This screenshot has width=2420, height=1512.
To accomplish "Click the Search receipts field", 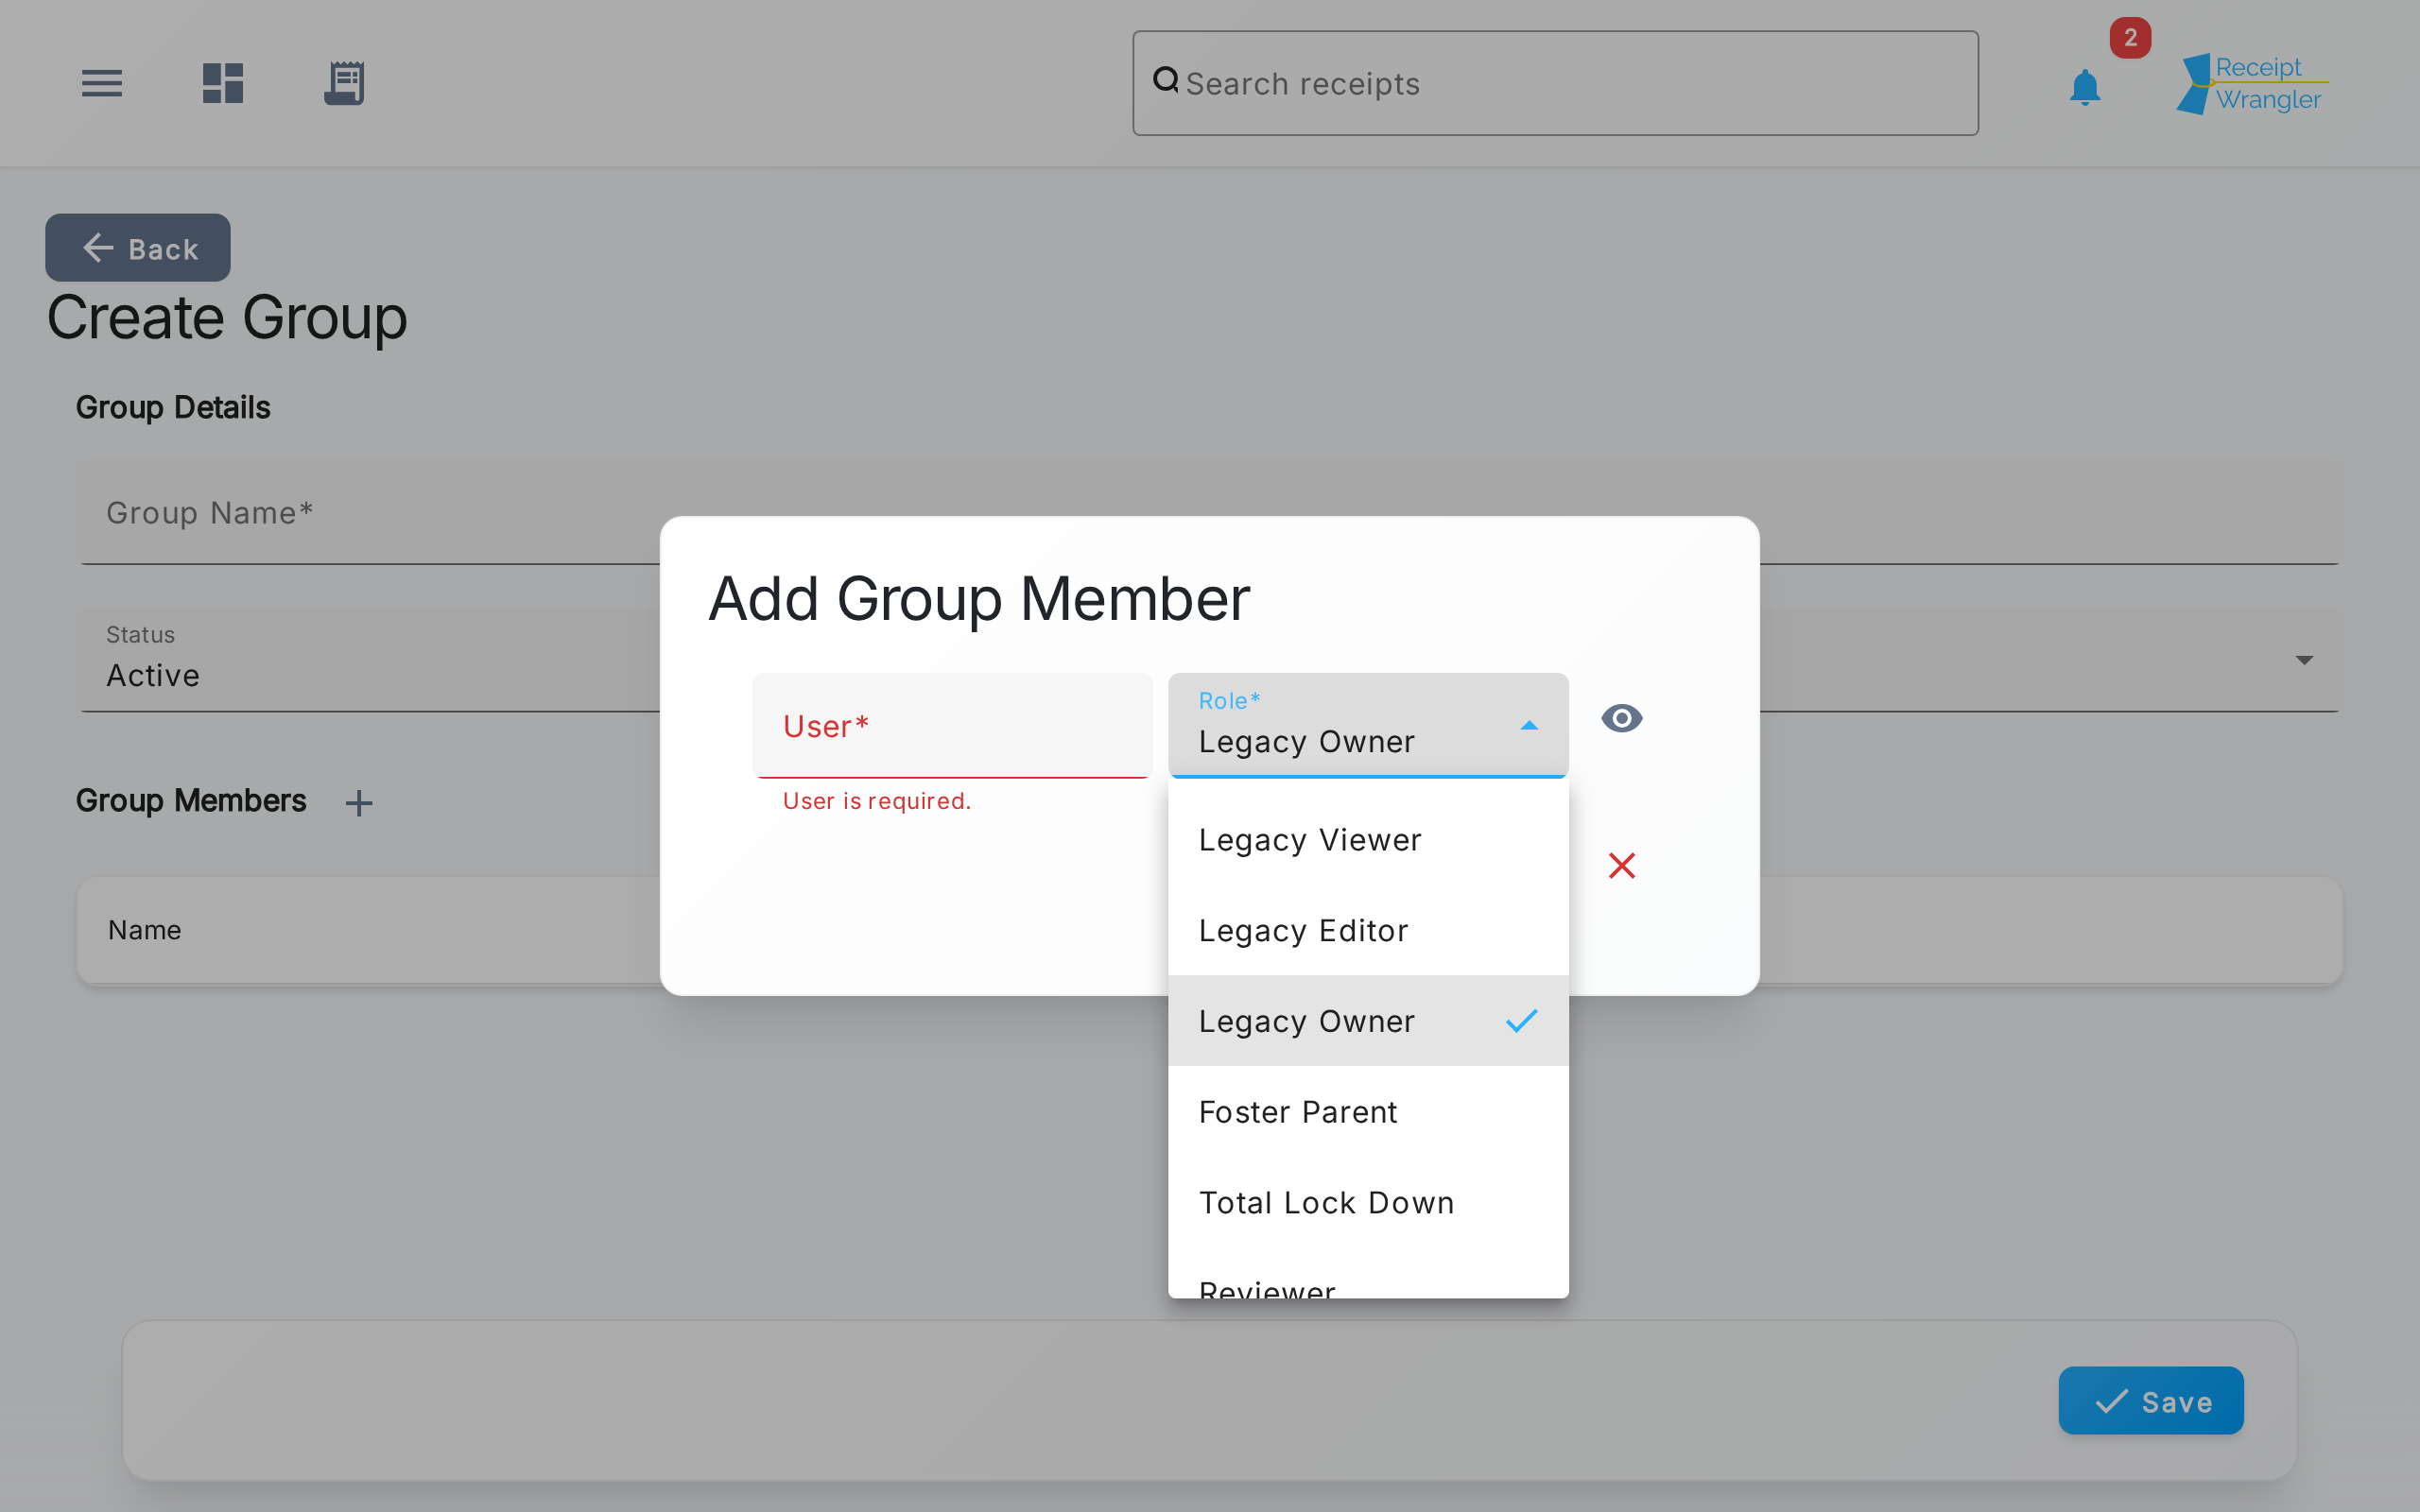I will coord(1555,83).
